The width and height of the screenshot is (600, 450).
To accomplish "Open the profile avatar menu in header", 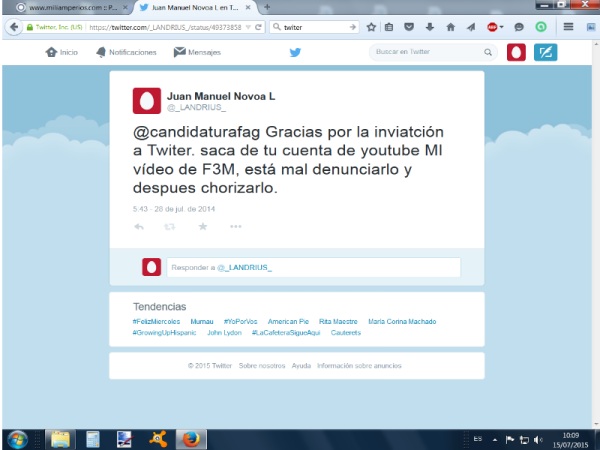I will 516,52.
